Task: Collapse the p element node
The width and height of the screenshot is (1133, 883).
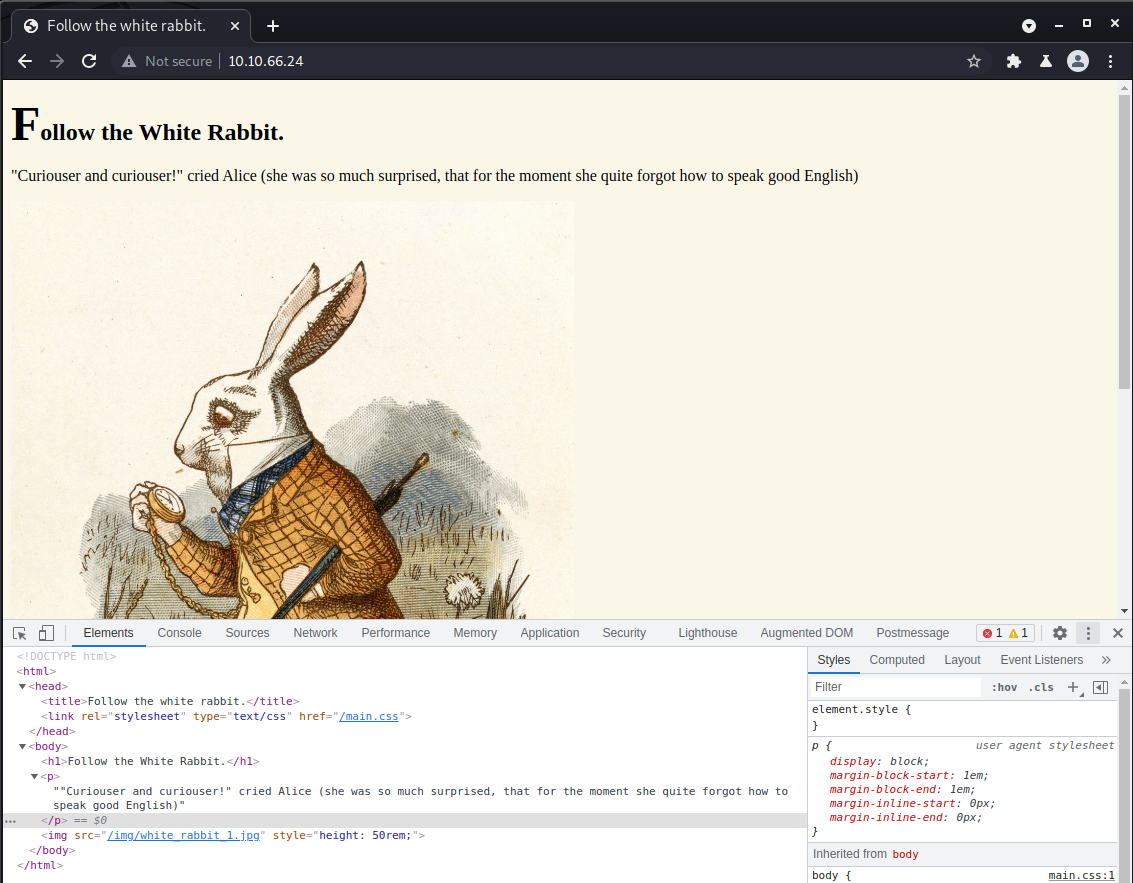Action: click(34, 777)
